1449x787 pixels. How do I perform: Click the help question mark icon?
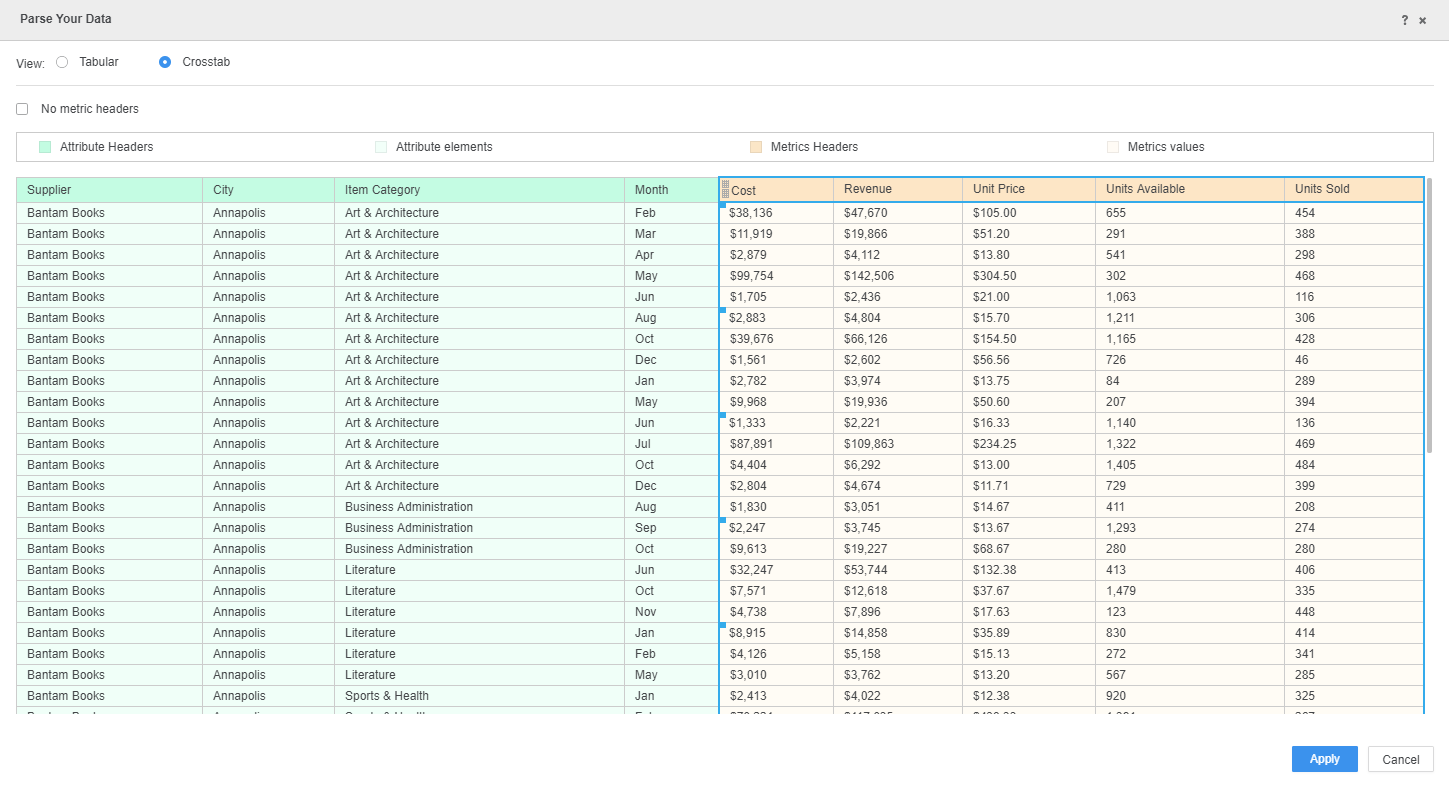coord(1404,20)
